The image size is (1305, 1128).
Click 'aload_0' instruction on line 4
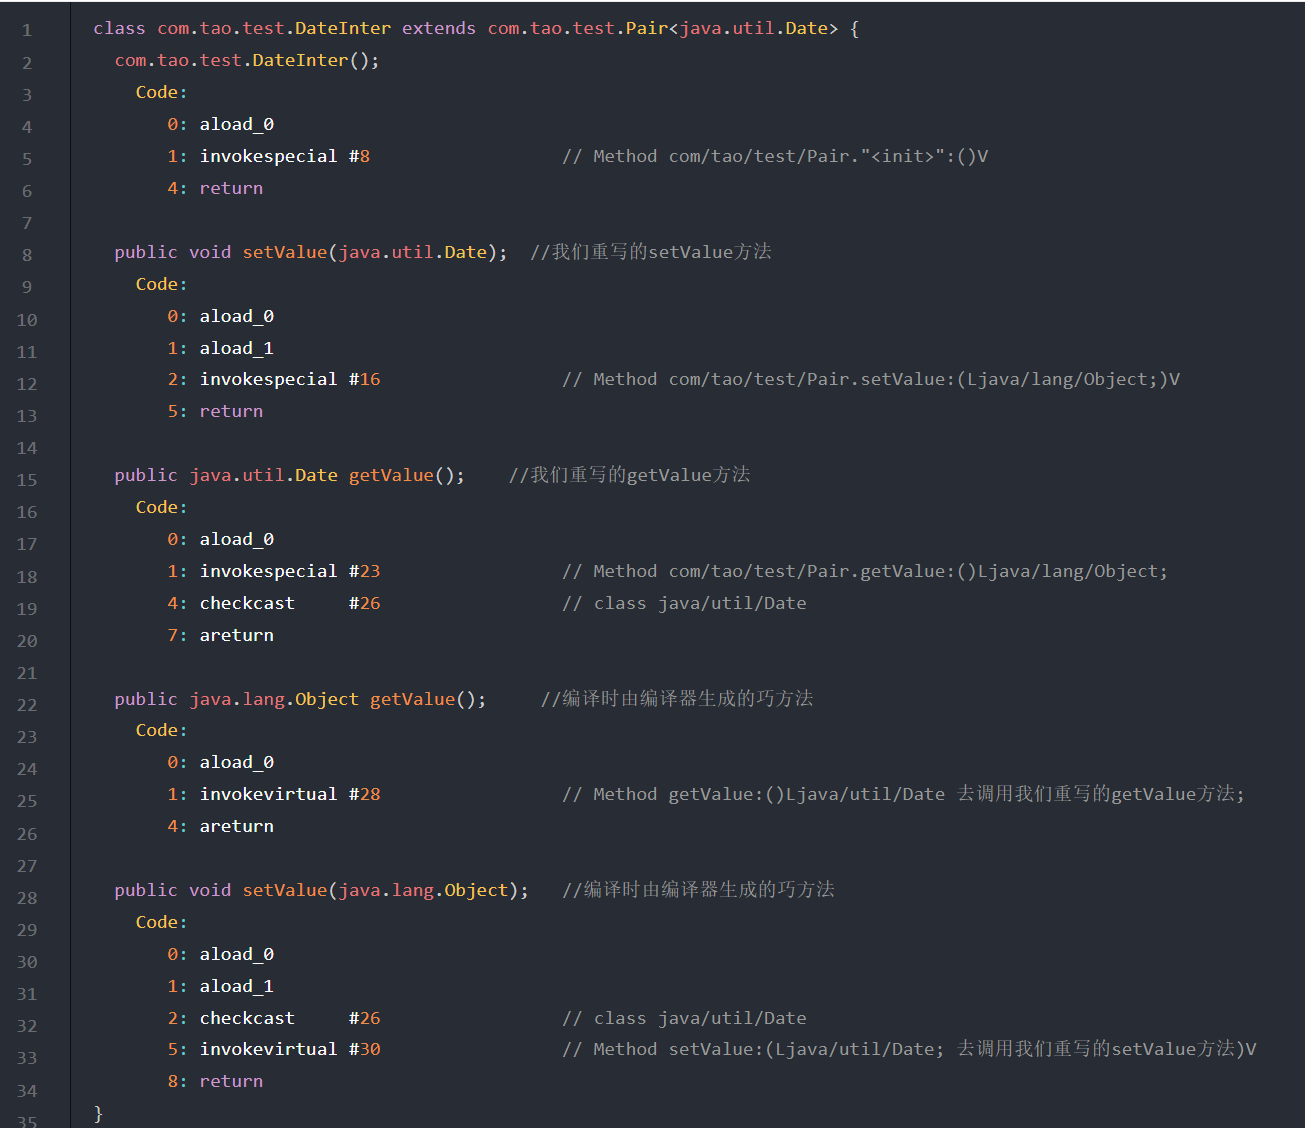pyautogui.click(x=237, y=125)
